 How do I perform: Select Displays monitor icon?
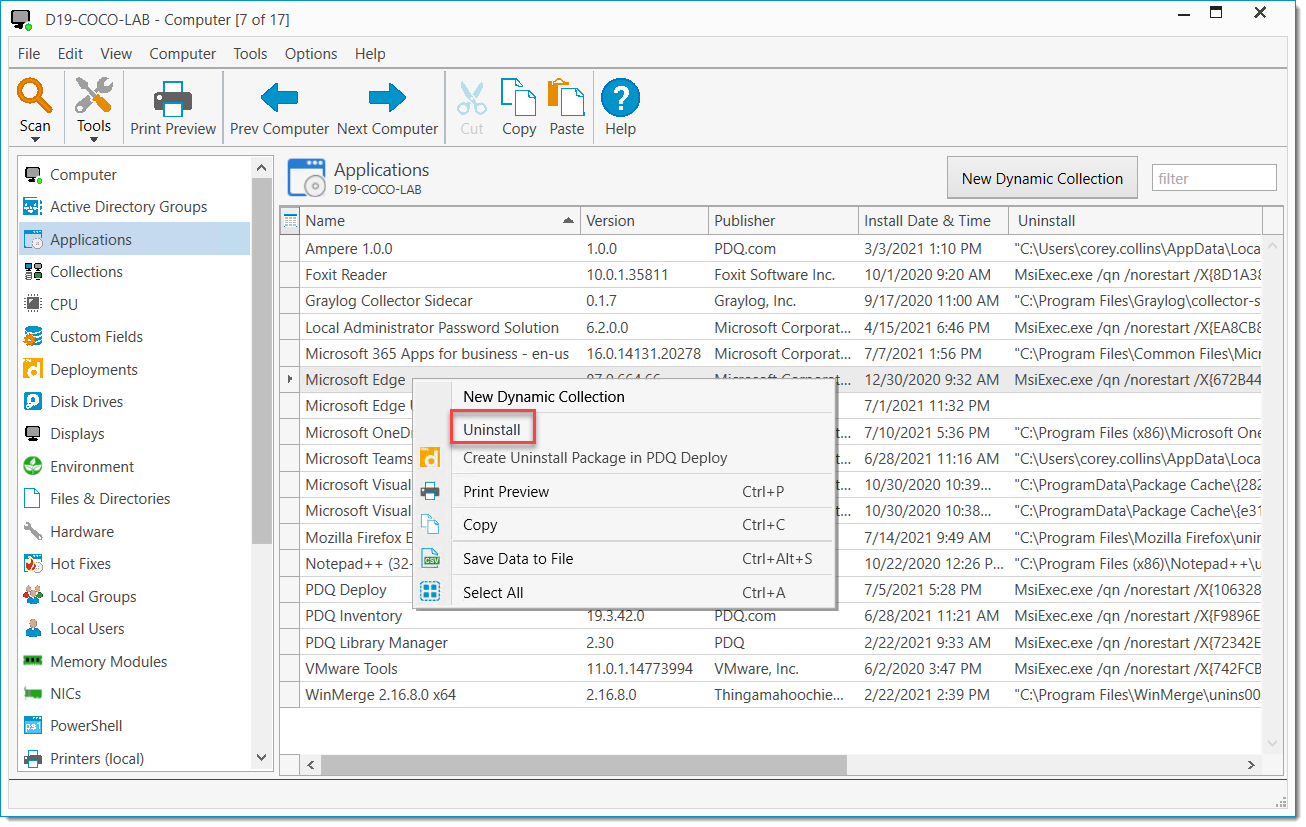pos(33,434)
